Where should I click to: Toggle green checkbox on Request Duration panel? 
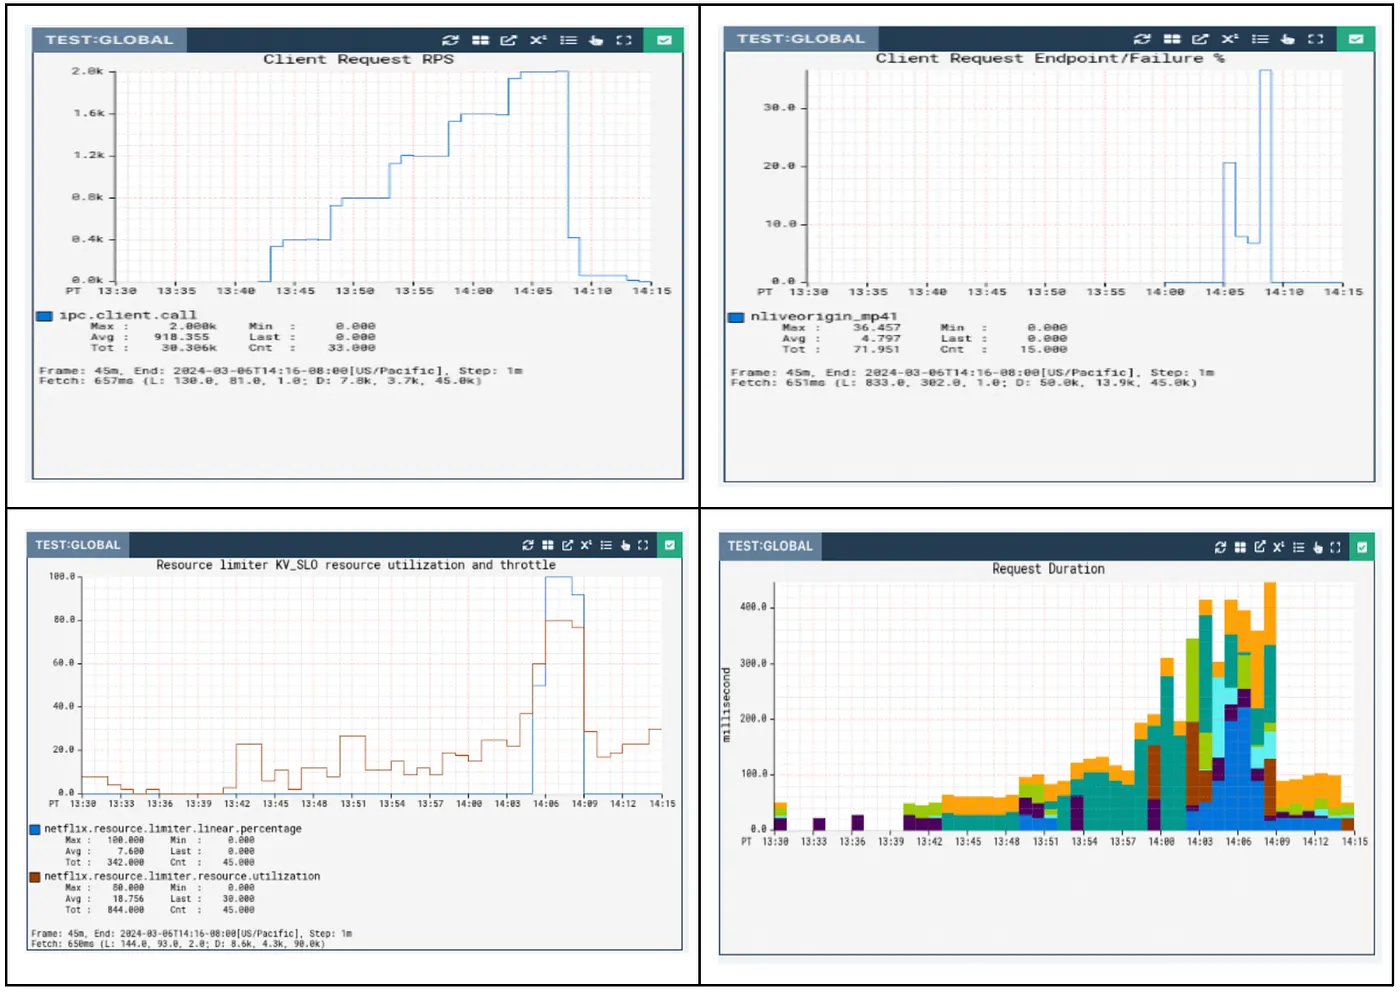click(x=1362, y=547)
